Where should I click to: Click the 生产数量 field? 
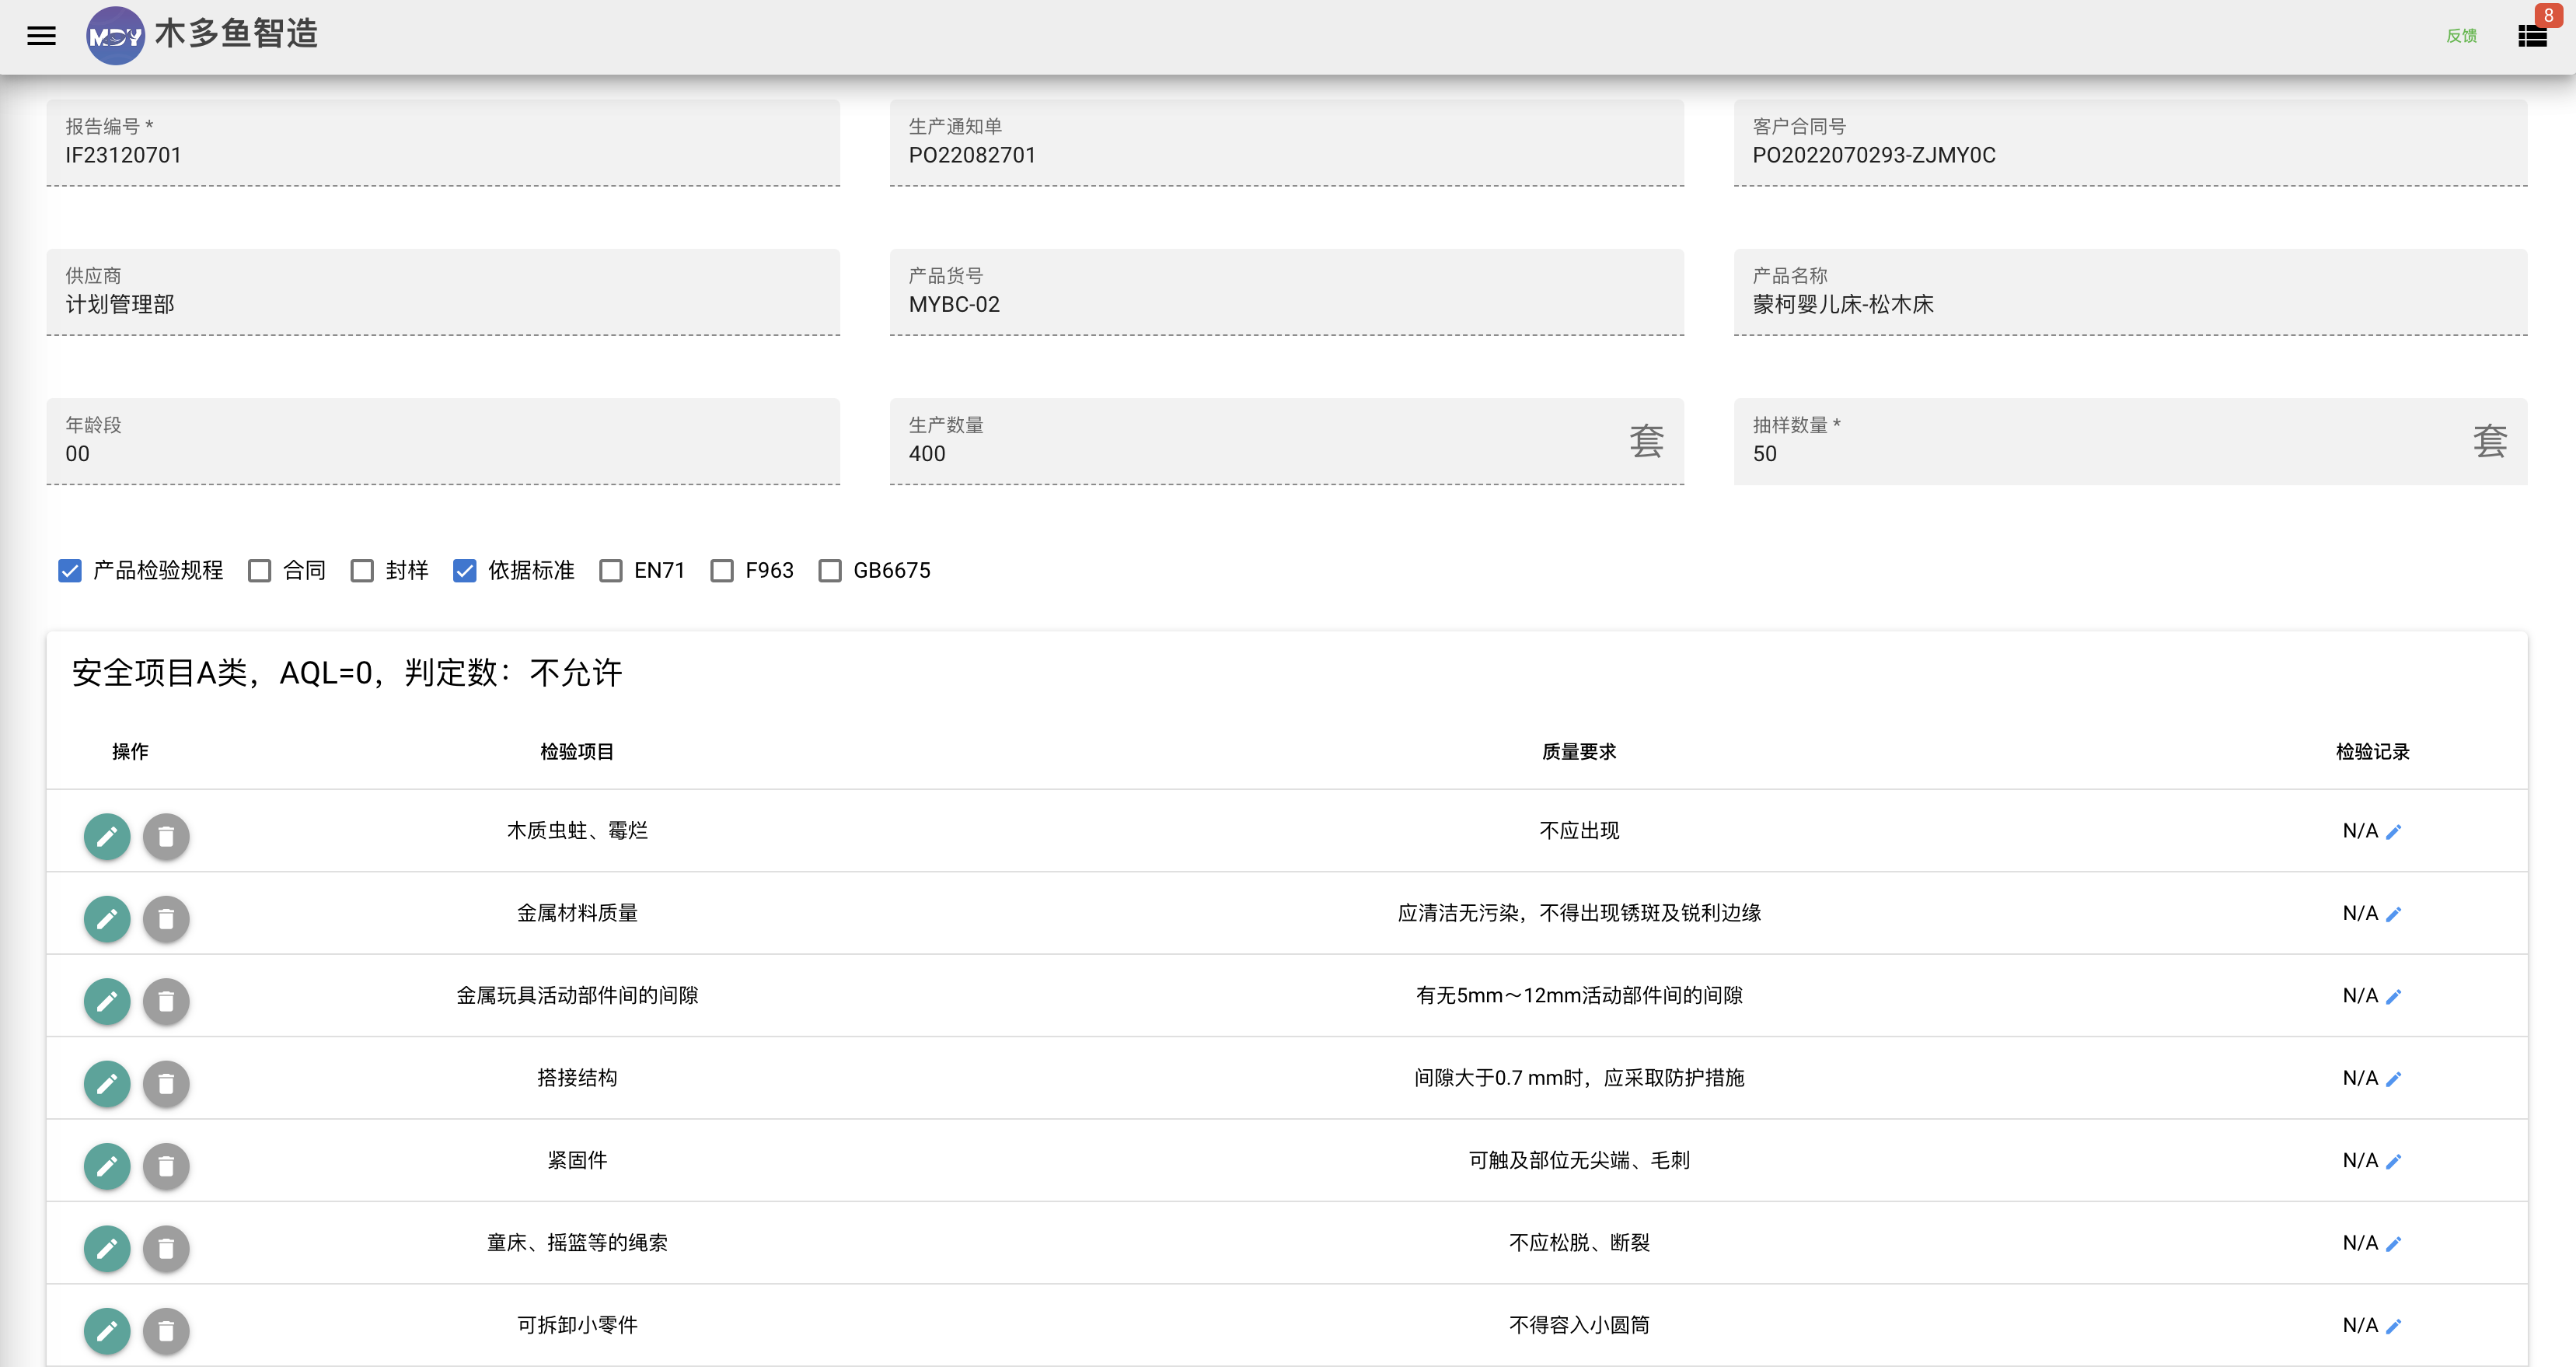tap(1286, 441)
